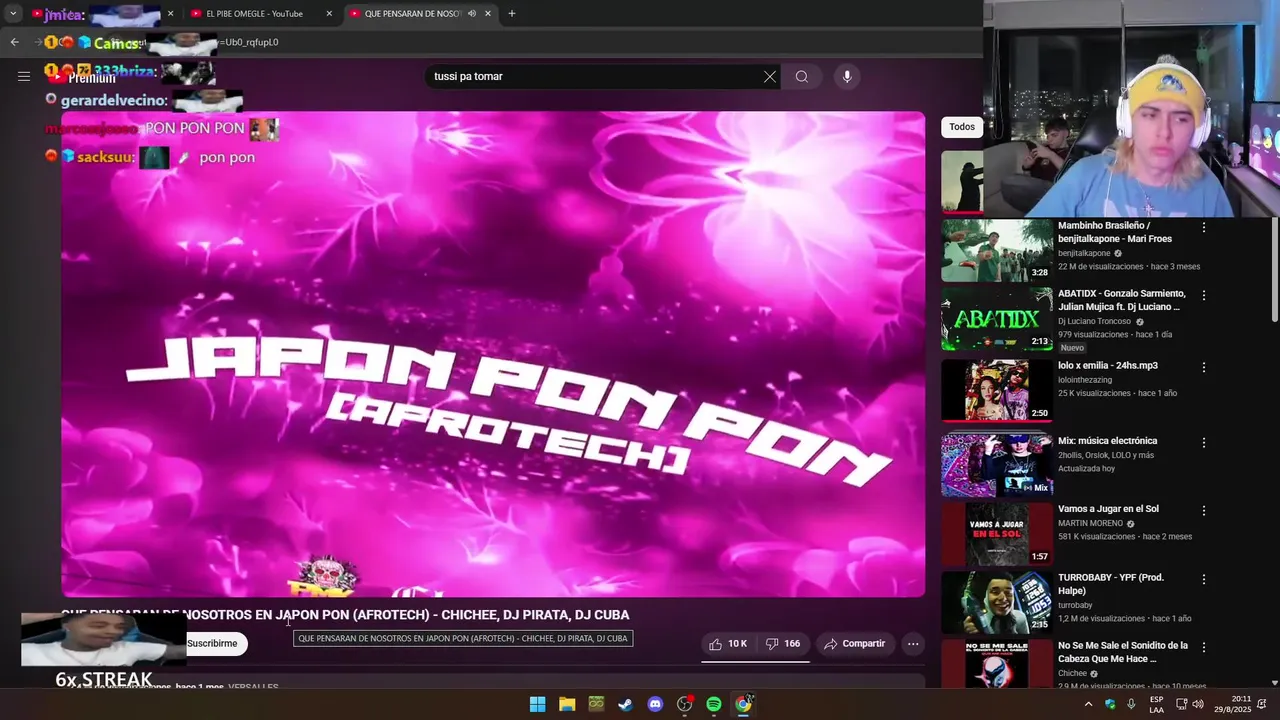Open options menu for Mix: música electrónica
This screenshot has height=720, width=1280.
[1204, 443]
